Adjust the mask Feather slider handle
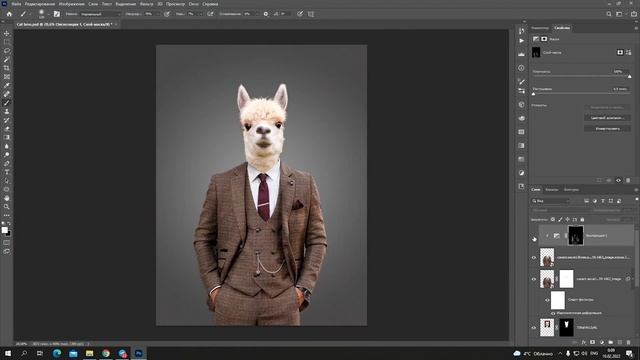 pyautogui.click(x=533, y=94)
